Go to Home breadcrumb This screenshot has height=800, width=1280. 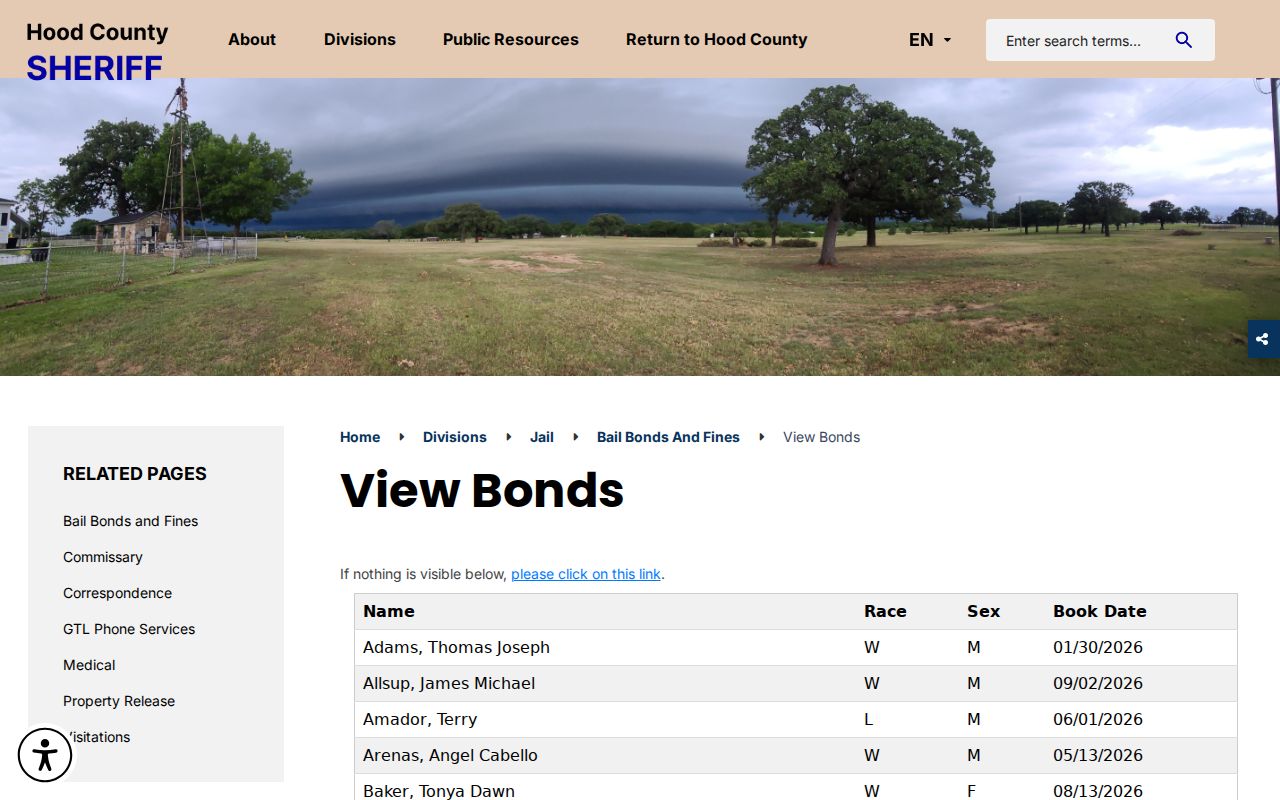click(360, 437)
